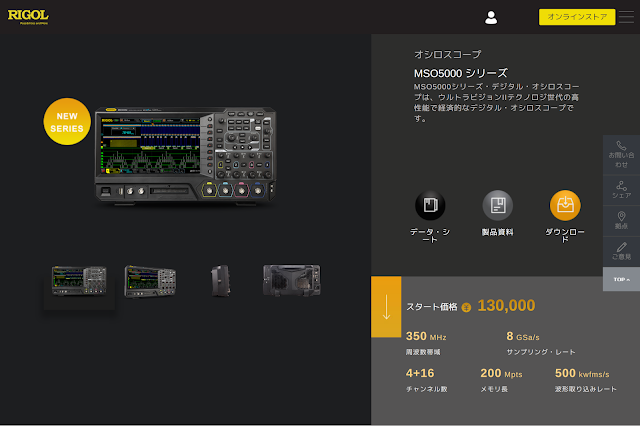Open the 製品資料 product materials icon
This screenshot has height=426, width=640.
click(498, 205)
